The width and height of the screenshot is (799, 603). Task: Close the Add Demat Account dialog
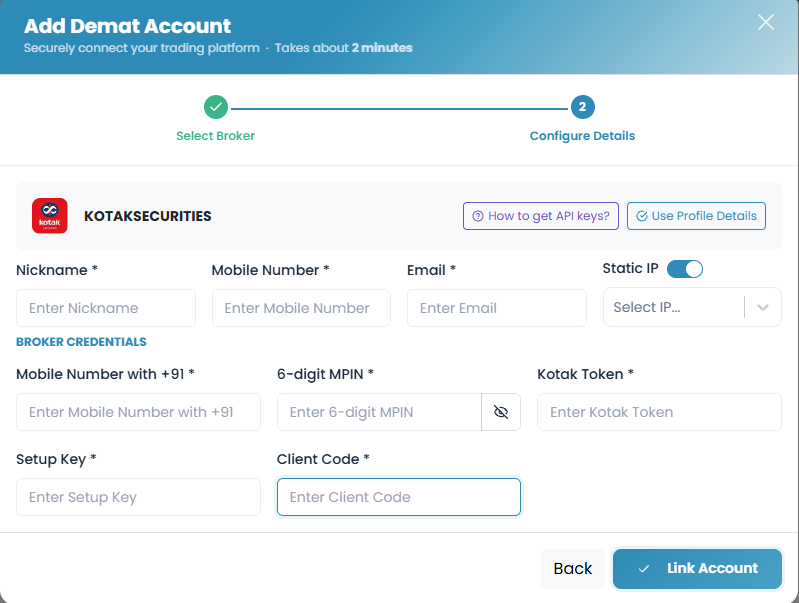[765, 22]
